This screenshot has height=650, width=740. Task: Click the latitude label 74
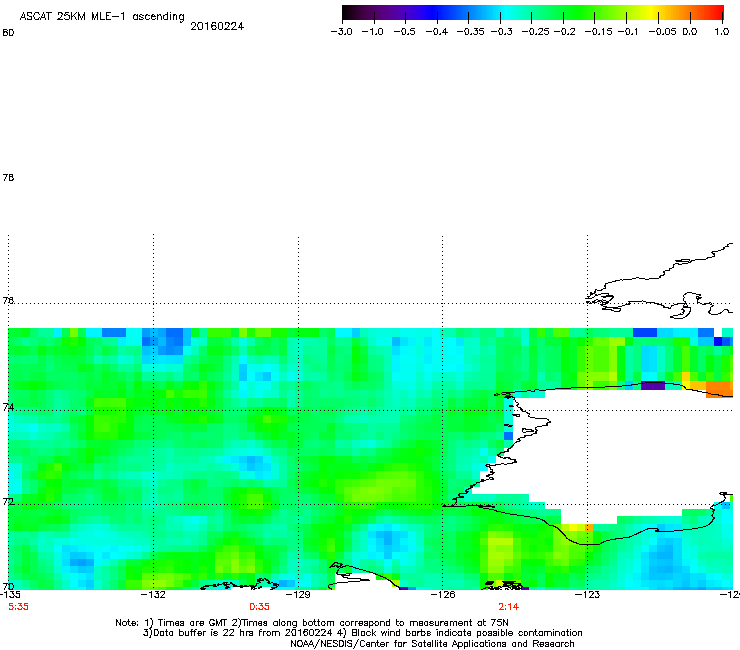[8, 407]
